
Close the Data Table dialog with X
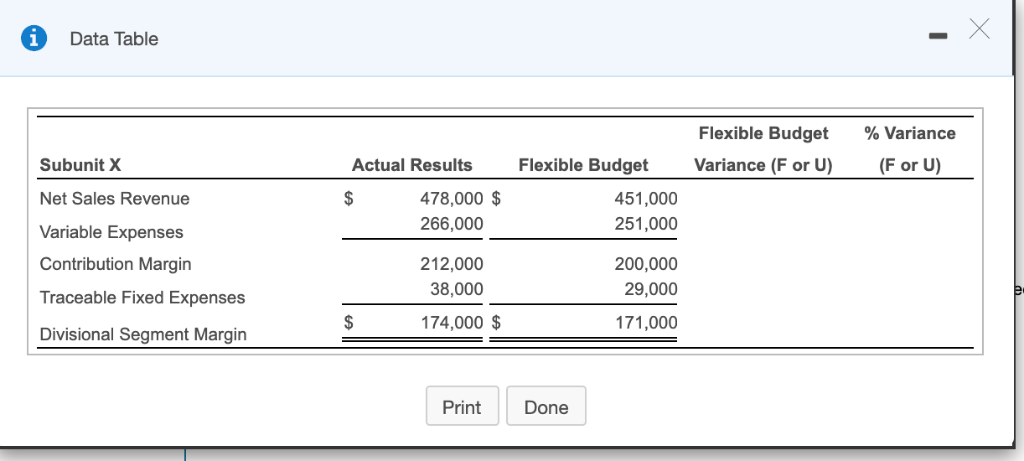(x=979, y=29)
